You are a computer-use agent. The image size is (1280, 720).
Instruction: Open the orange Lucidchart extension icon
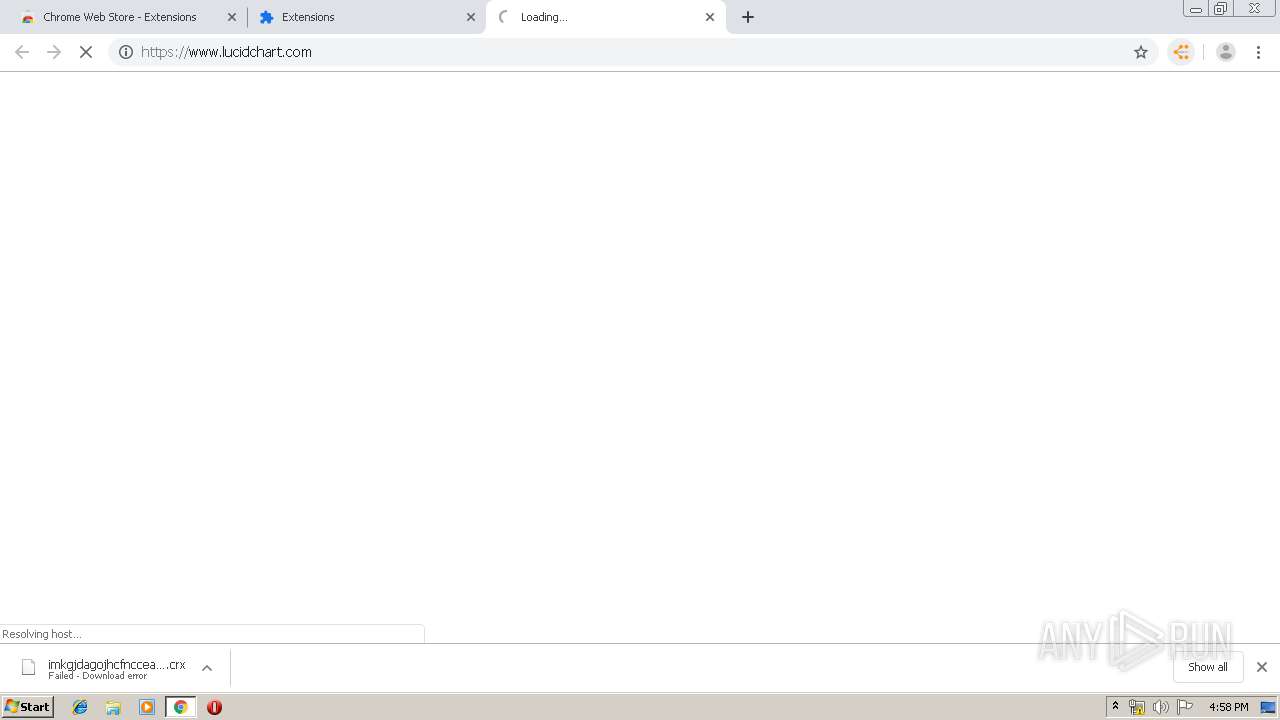click(x=1182, y=52)
